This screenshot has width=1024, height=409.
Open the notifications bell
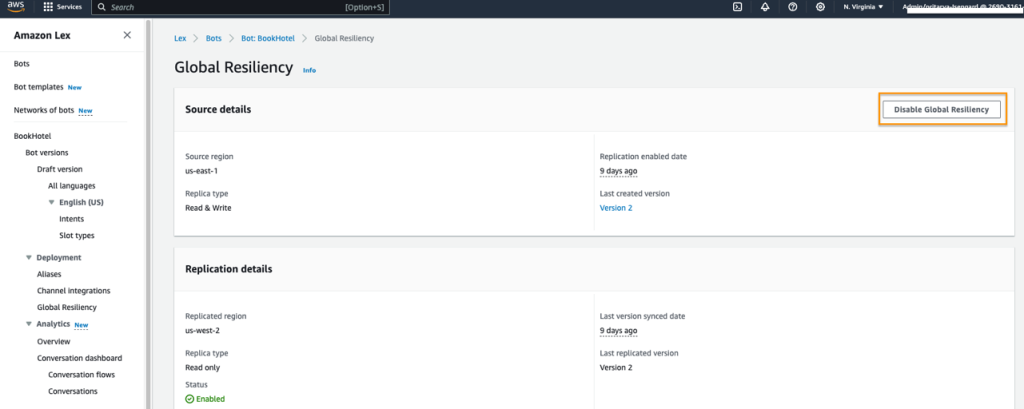(x=765, y=7)
